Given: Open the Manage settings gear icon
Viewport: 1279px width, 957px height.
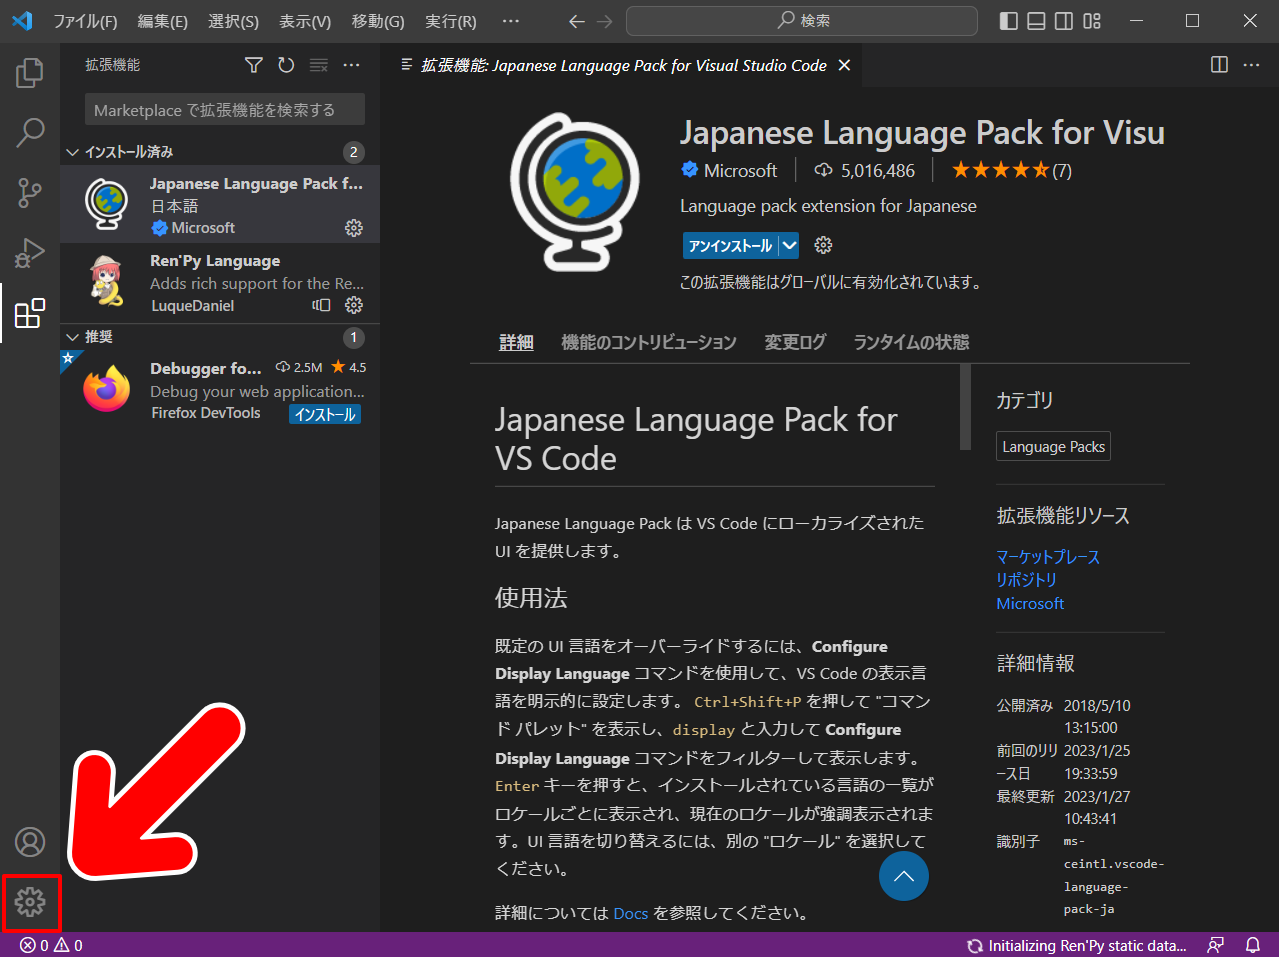Looking at the screenshot, I should 30,902.
